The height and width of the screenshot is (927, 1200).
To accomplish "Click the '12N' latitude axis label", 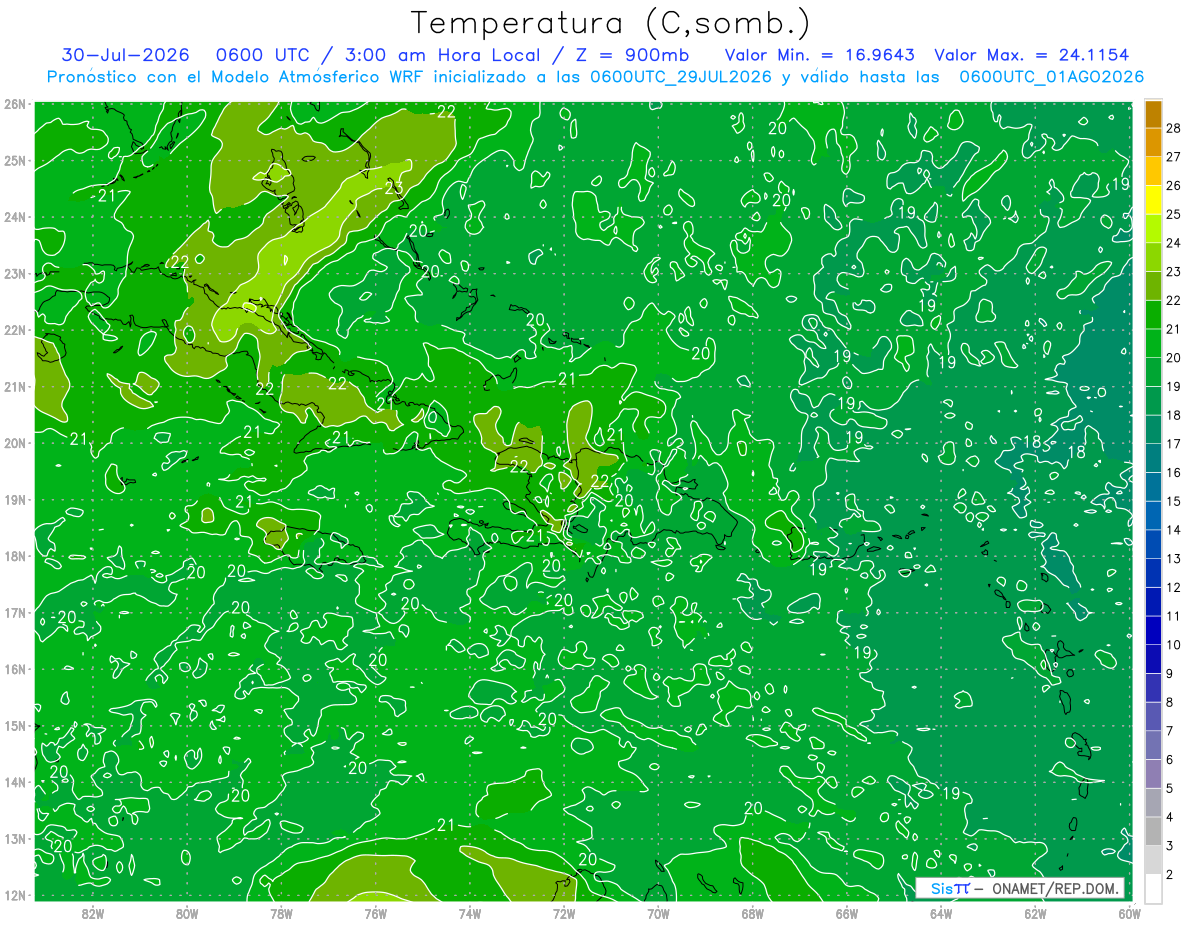I will (15, 895).
